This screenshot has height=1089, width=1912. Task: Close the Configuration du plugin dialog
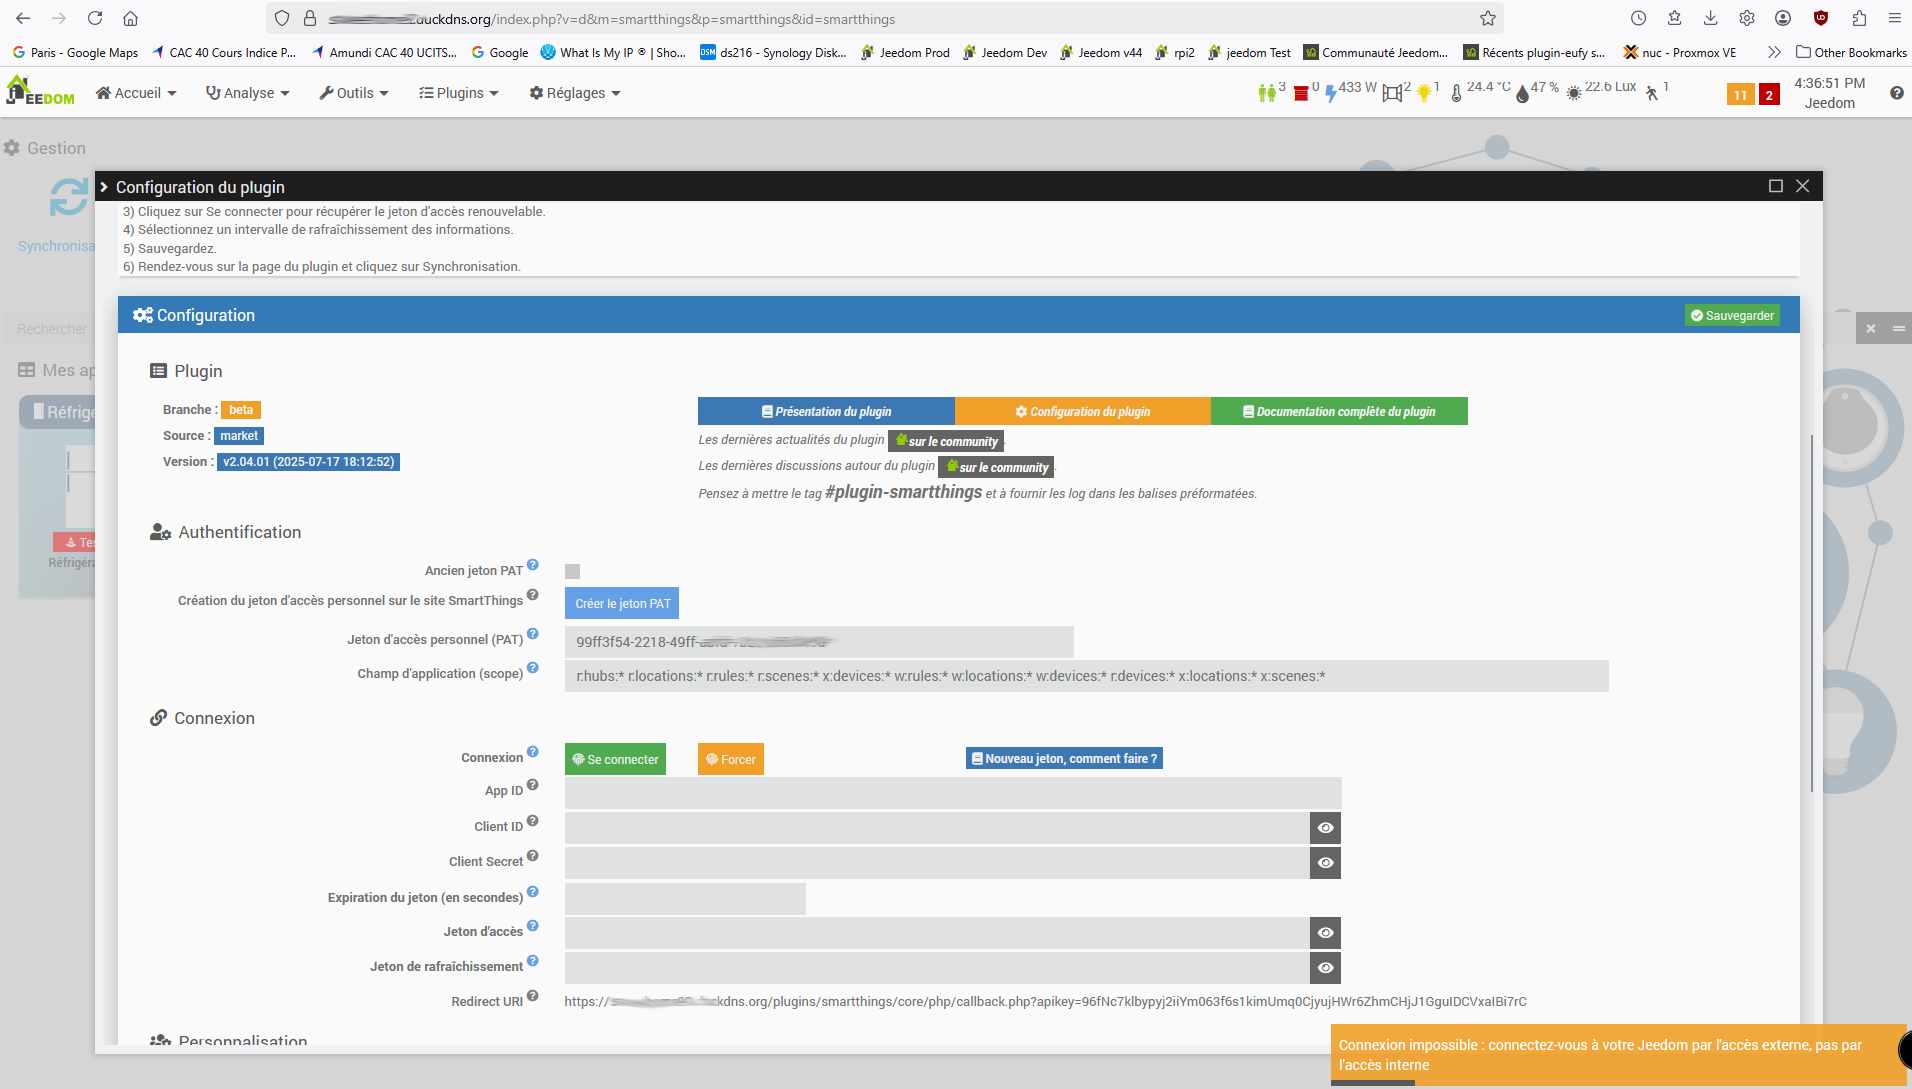[x=1802, y=186]
